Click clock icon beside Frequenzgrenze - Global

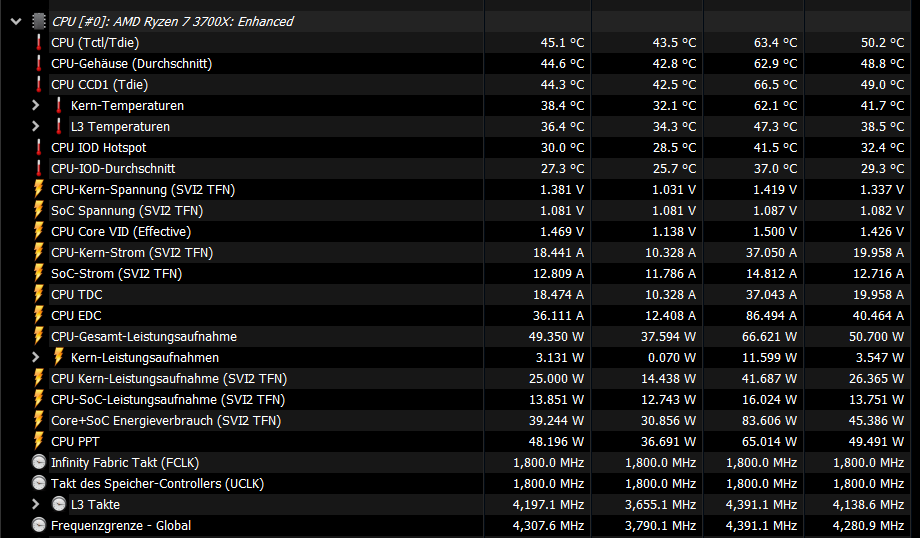[x=39, y=526]
